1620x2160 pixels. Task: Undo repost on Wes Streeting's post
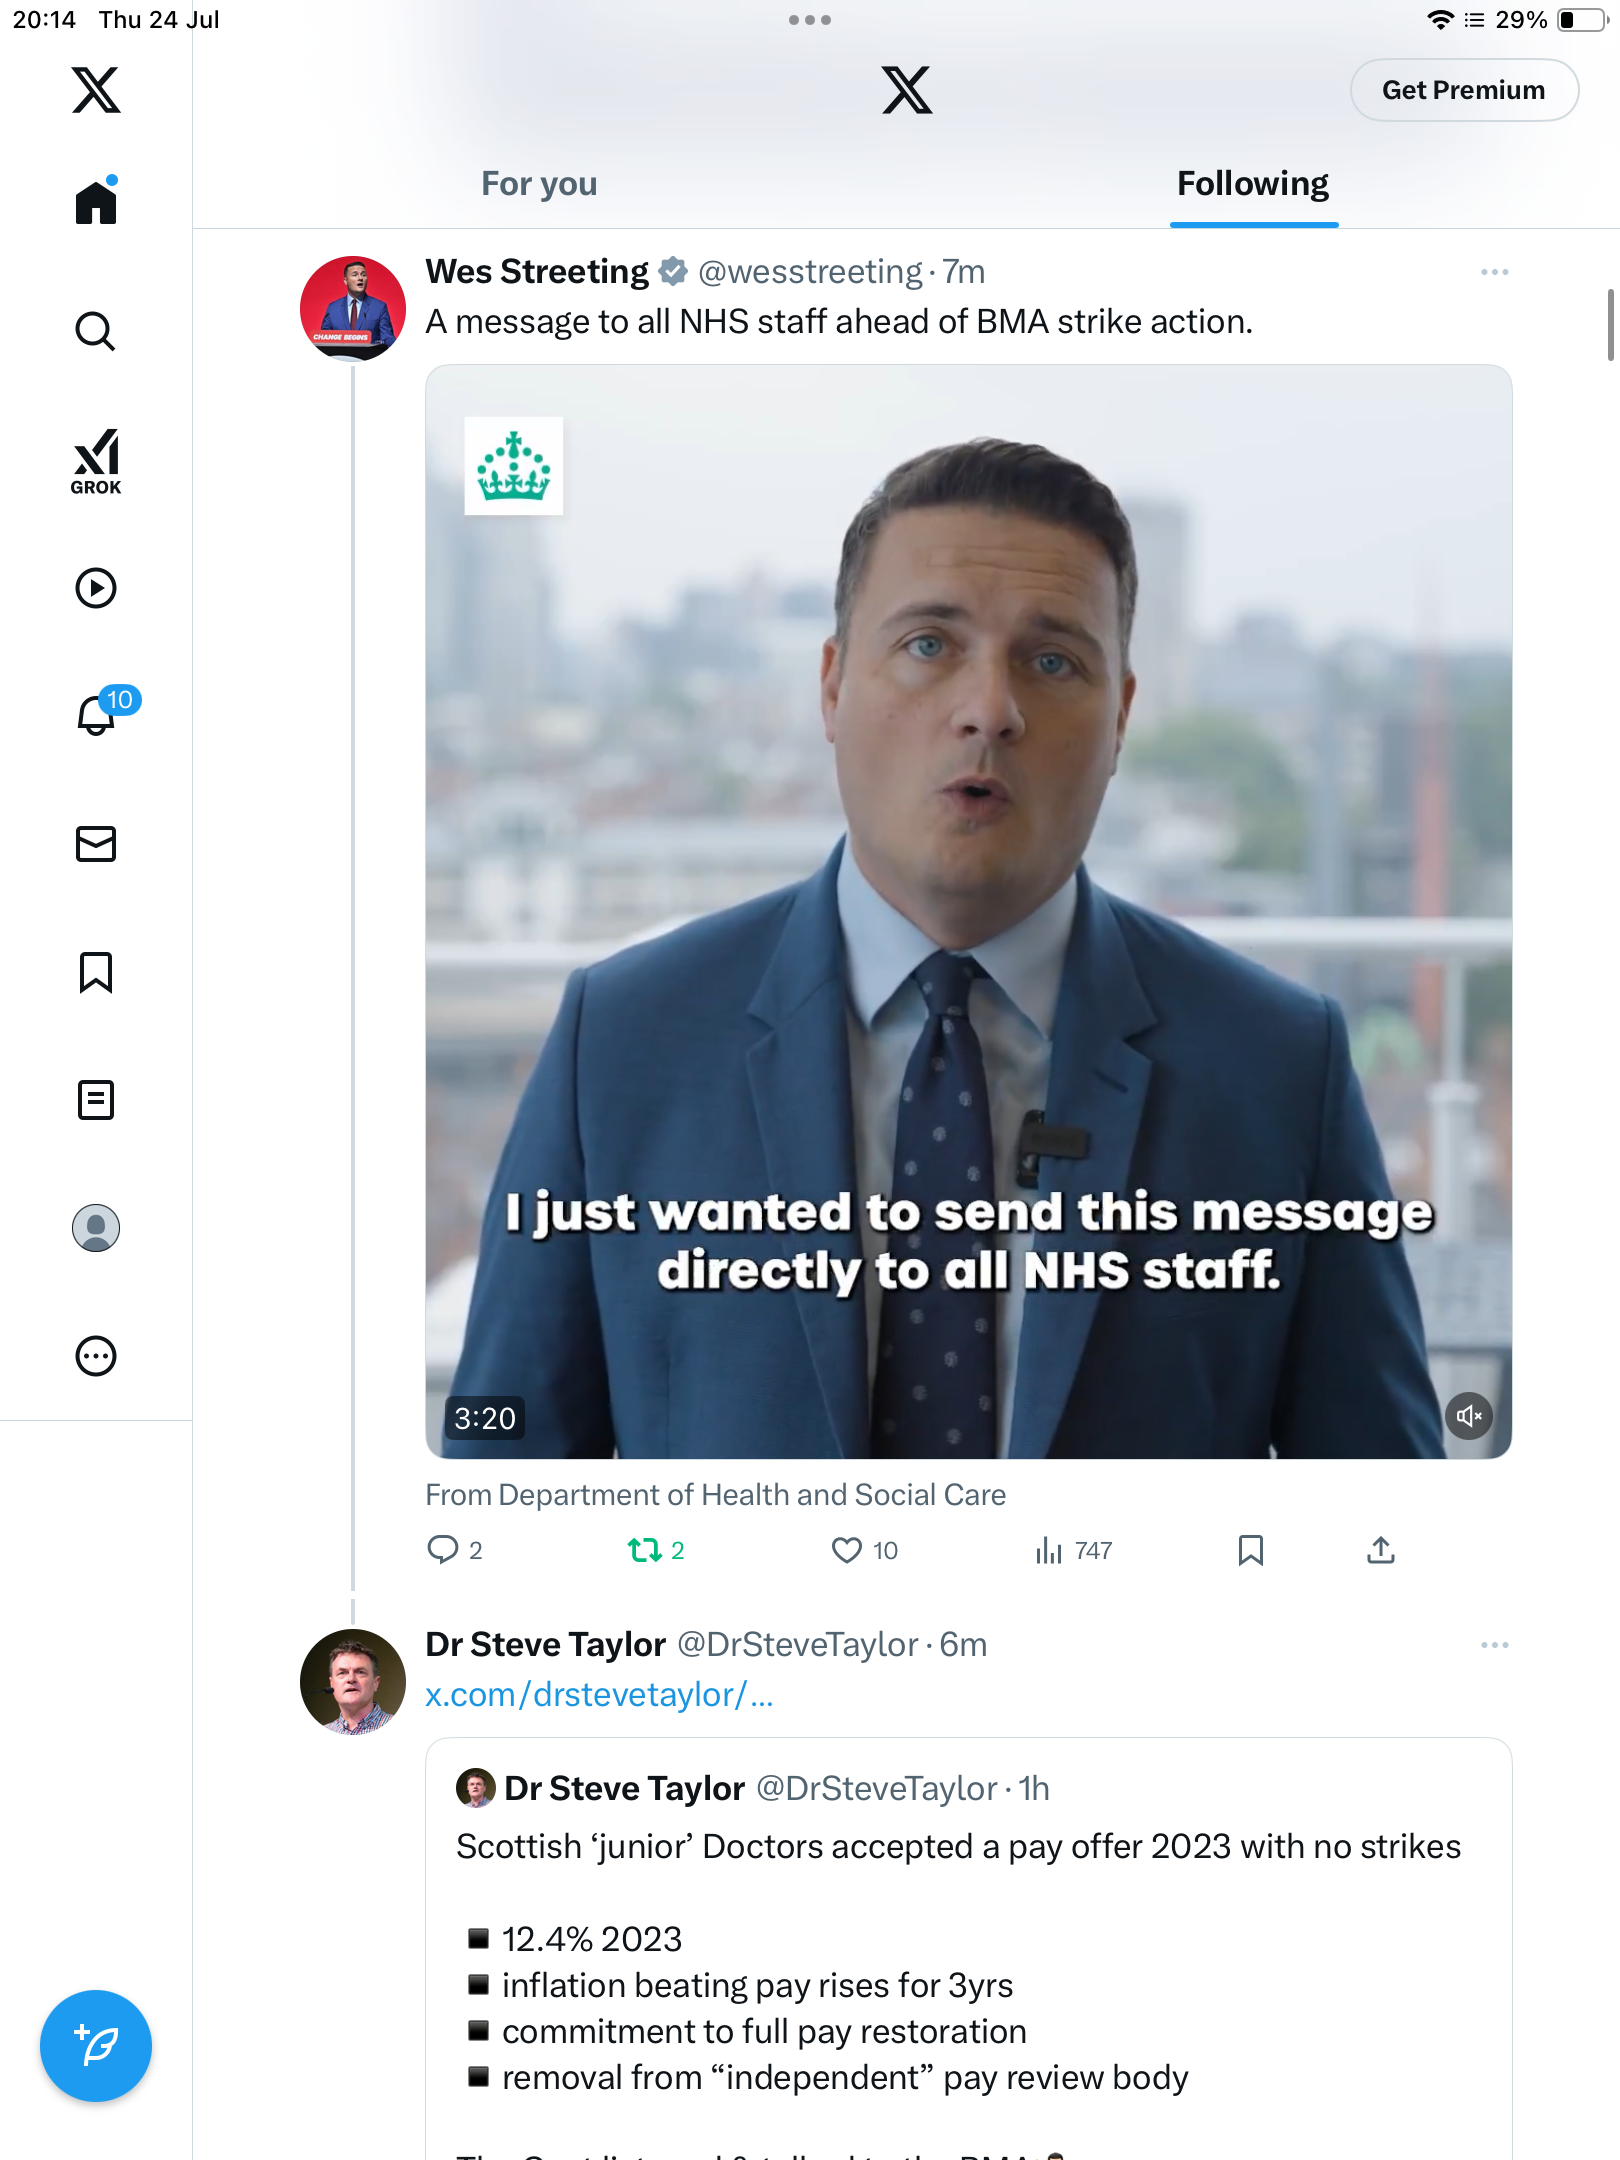656,1550
